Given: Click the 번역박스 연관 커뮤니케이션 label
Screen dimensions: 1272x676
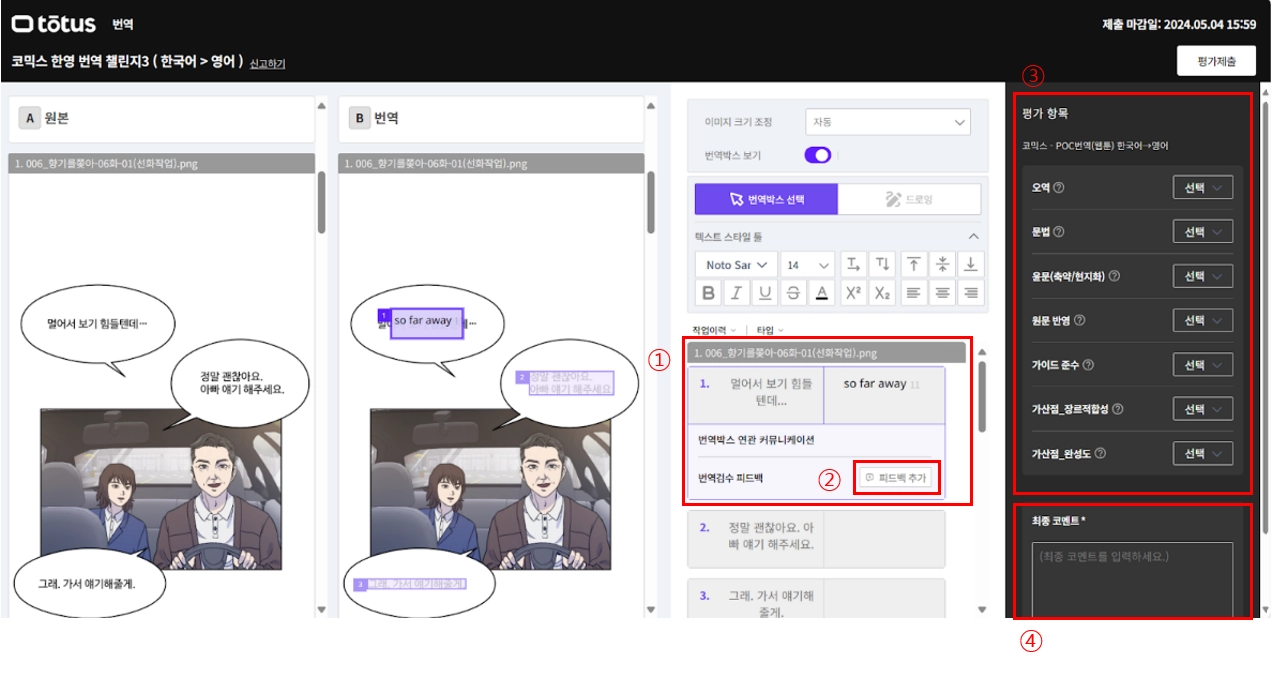Looking at the screenshot, I should point(756,440).
